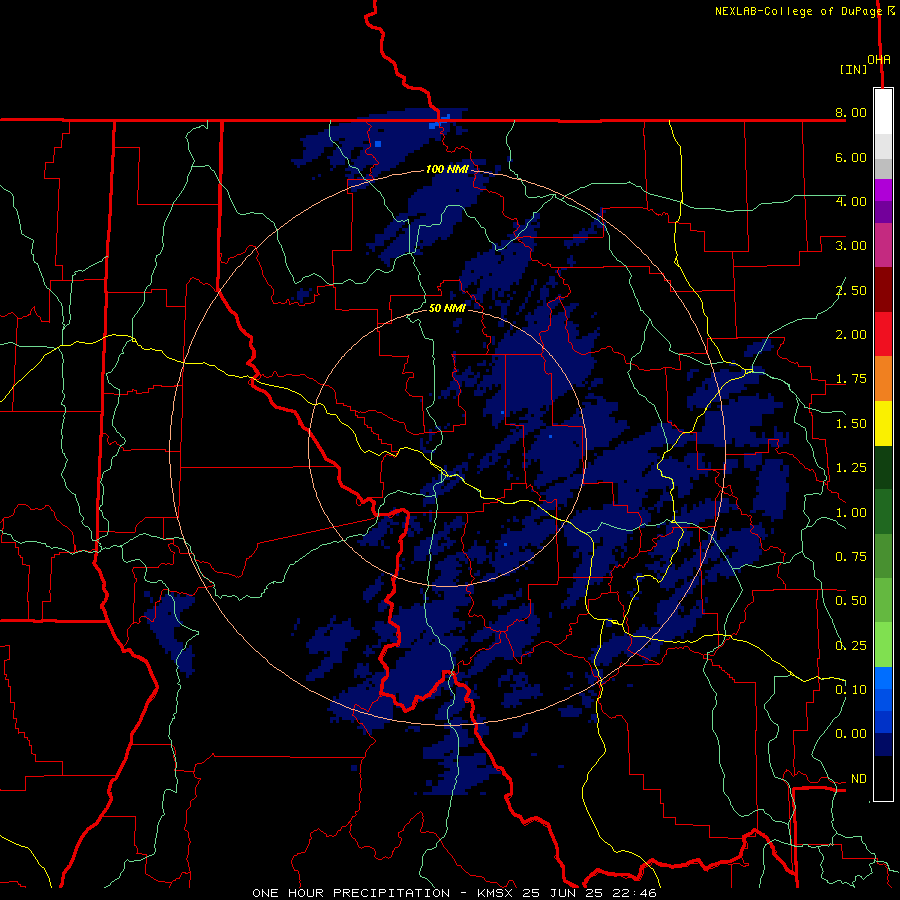This screenshot has width=900, height=900.
Task: Click the [IN] units label
Action: (853, 69)
